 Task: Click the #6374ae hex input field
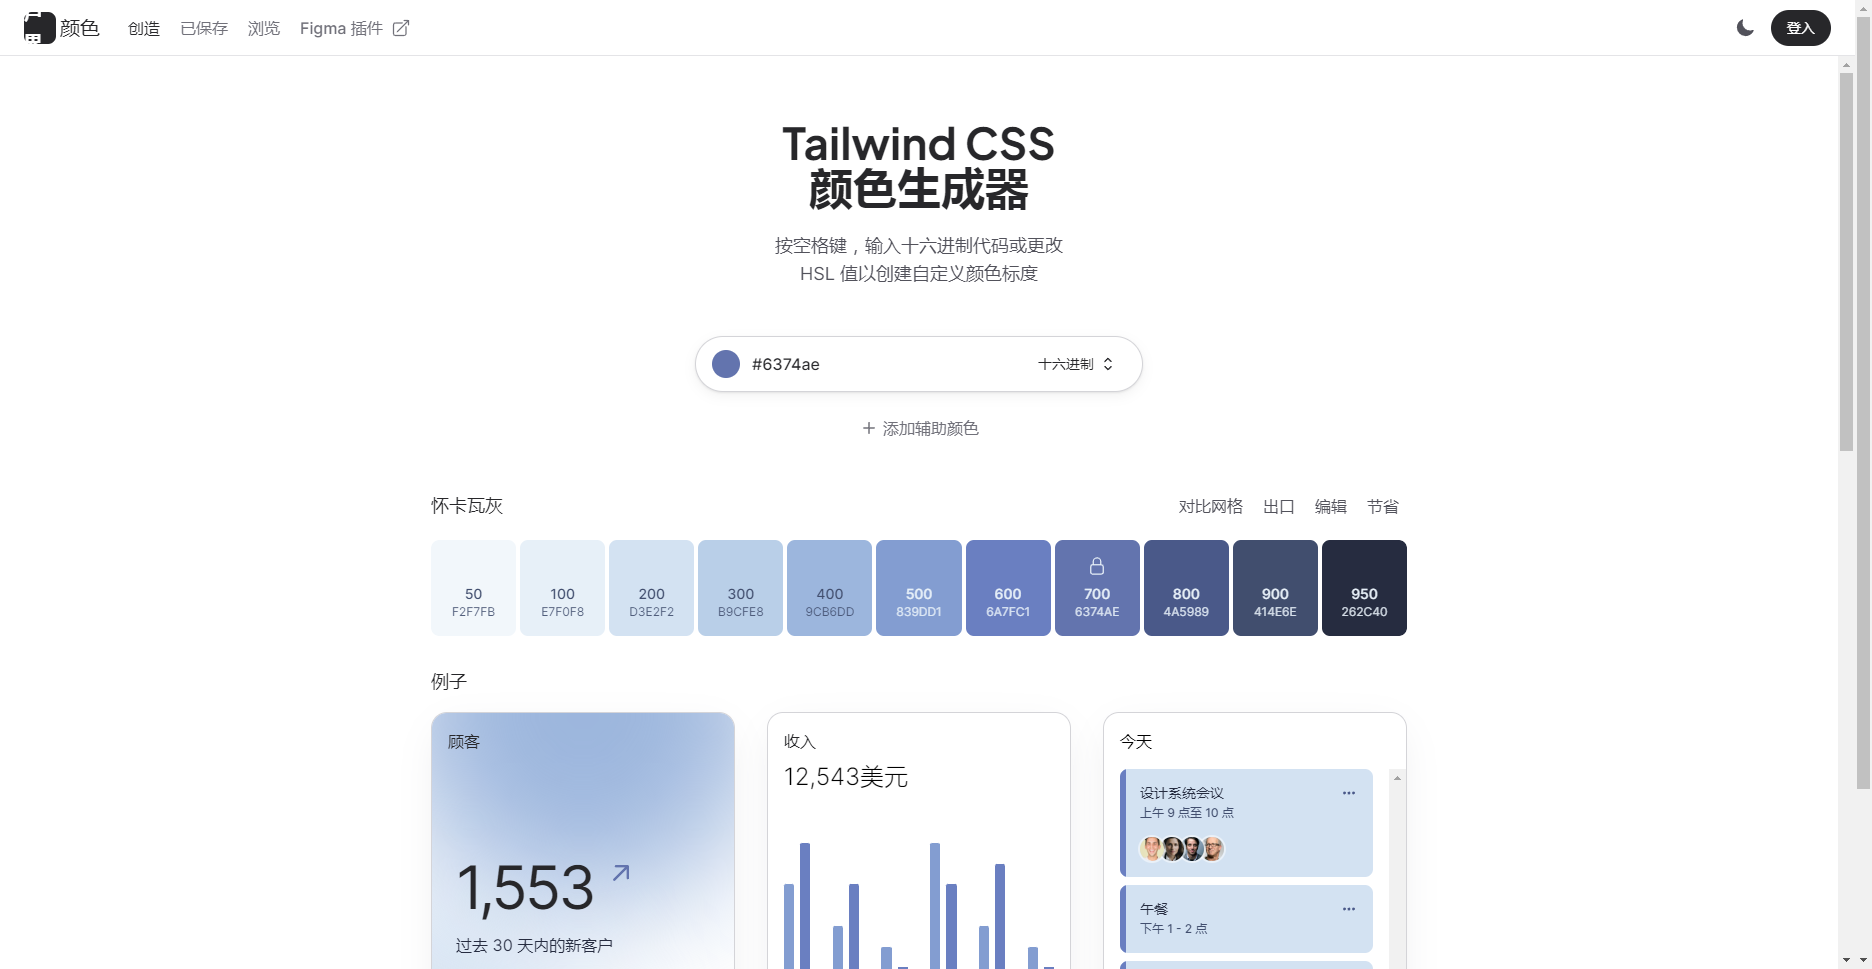click(885, 364)
